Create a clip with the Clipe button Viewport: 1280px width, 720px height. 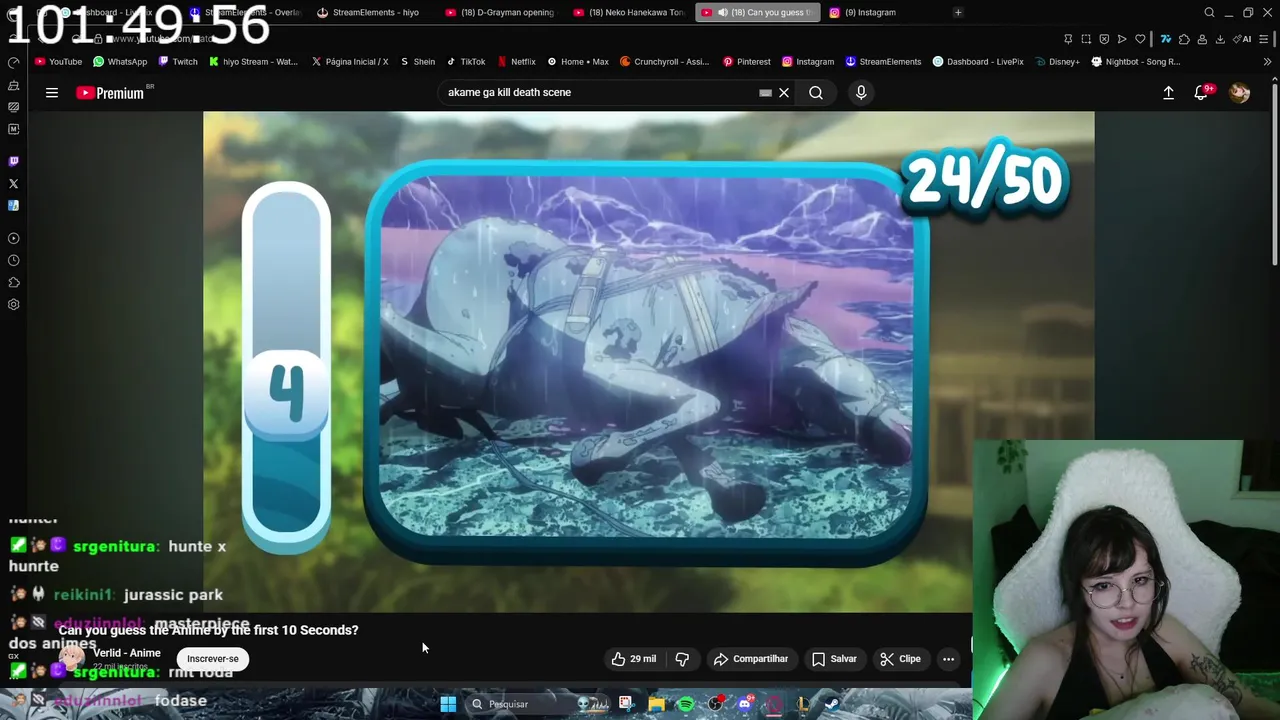pos(900,659)
